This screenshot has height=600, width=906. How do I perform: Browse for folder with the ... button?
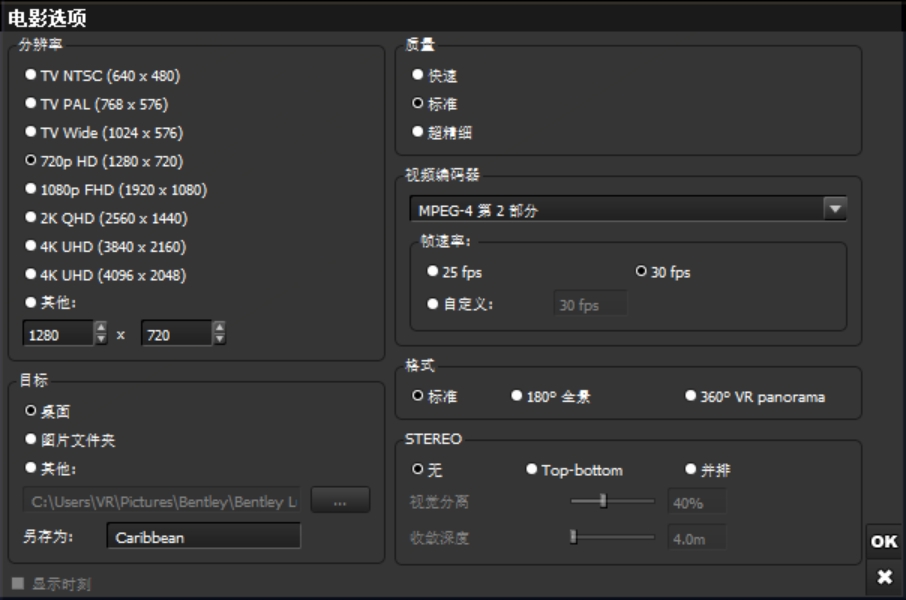click(x=340, y=500)
